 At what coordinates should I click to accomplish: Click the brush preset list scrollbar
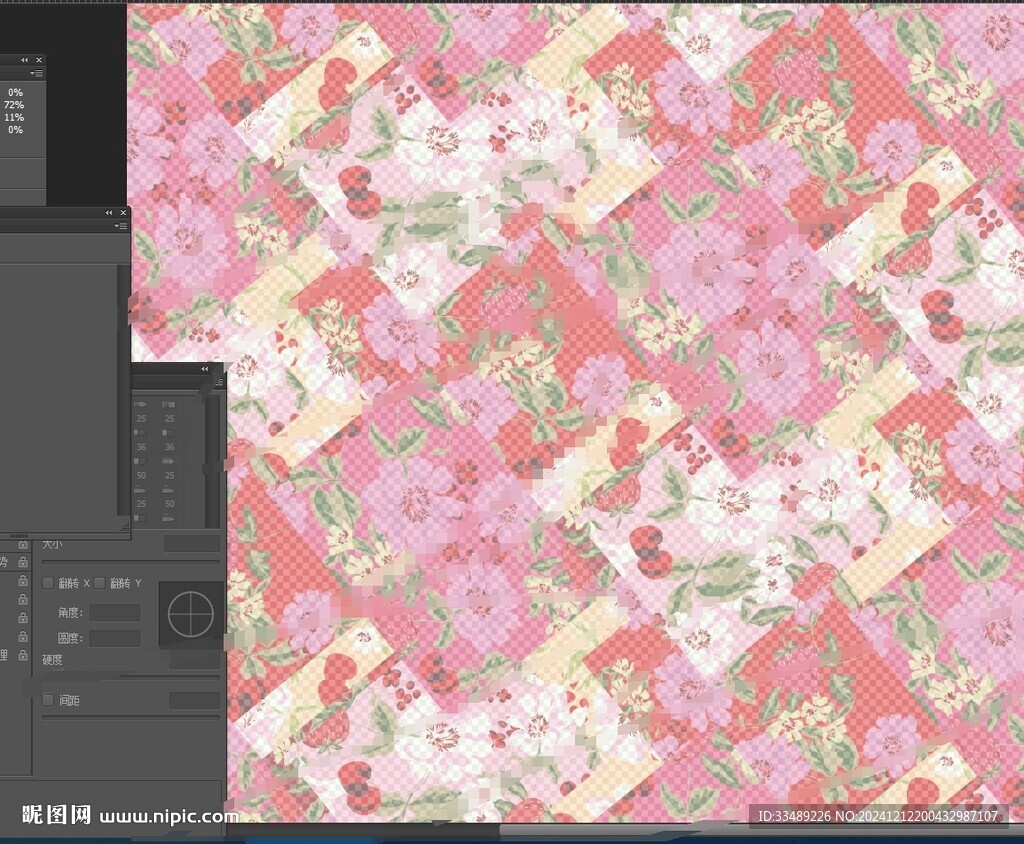(210, 461)
